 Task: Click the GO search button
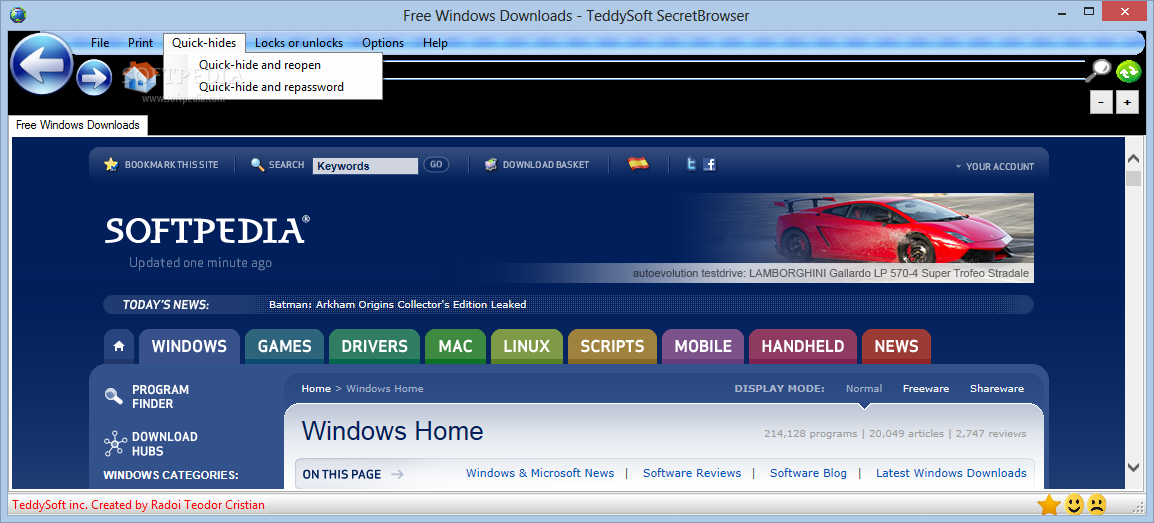[x=436, y=165]
